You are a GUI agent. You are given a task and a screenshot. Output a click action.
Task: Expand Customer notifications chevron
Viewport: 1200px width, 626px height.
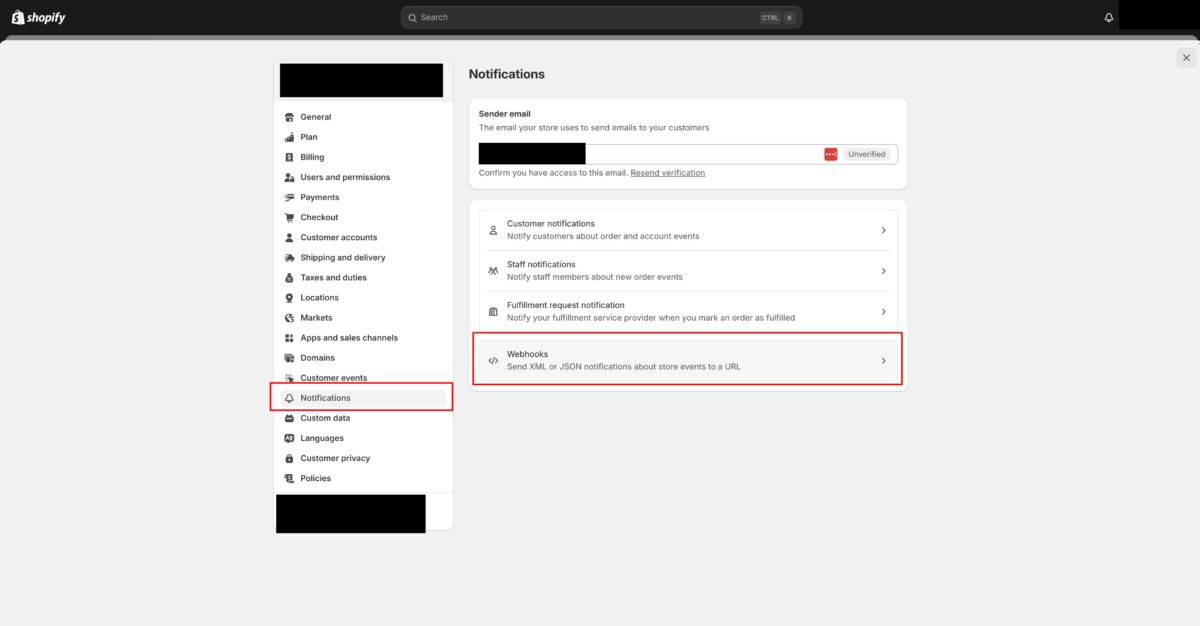(x=883, y=230)
